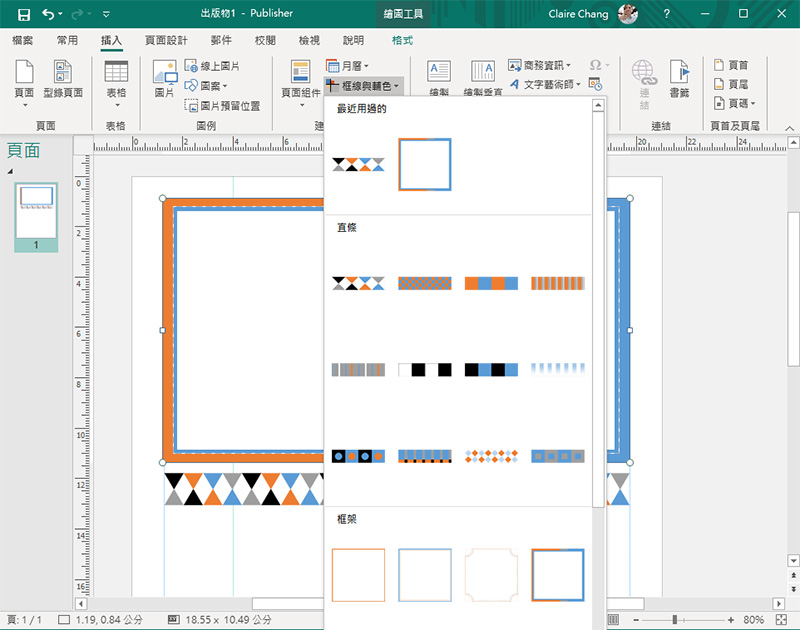This screenshot has width=800, height=630.
Task: Collapse the page navigation section triangle
Action: tap(10, 171)
